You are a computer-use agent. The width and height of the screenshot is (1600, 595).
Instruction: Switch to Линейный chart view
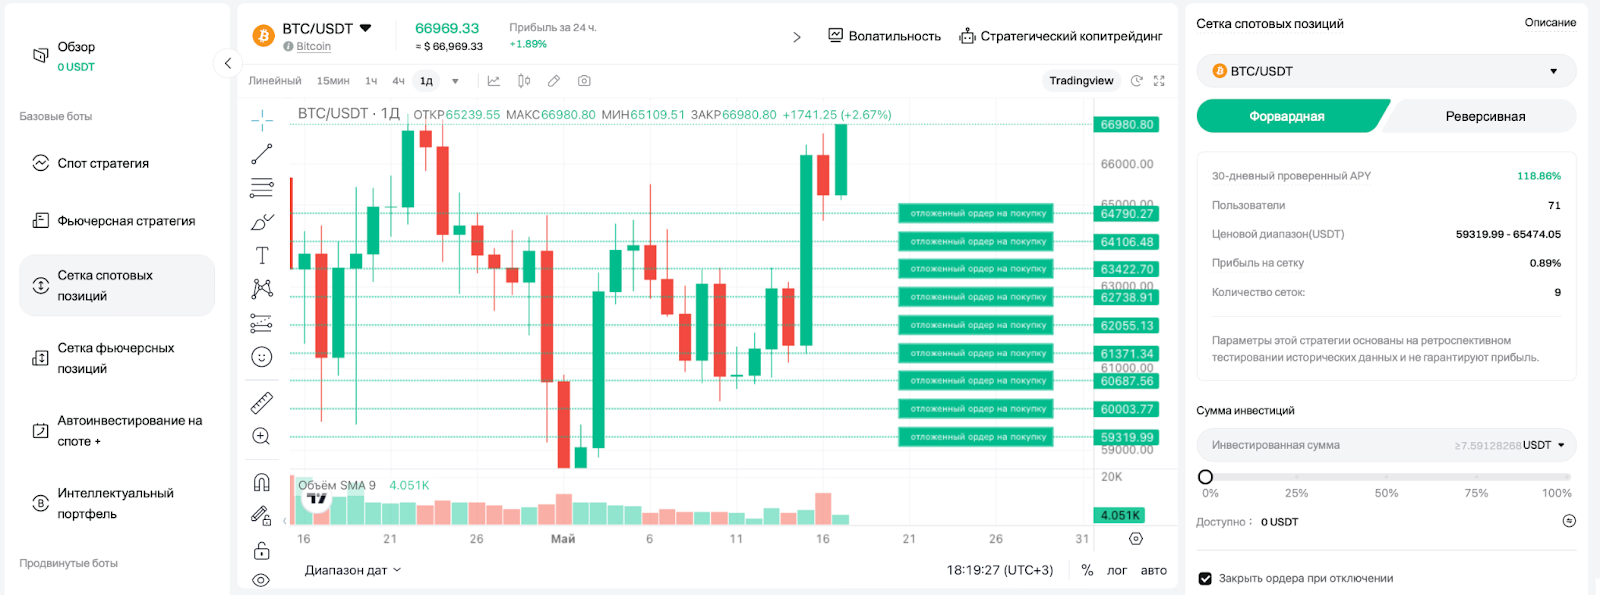point(275,81)
